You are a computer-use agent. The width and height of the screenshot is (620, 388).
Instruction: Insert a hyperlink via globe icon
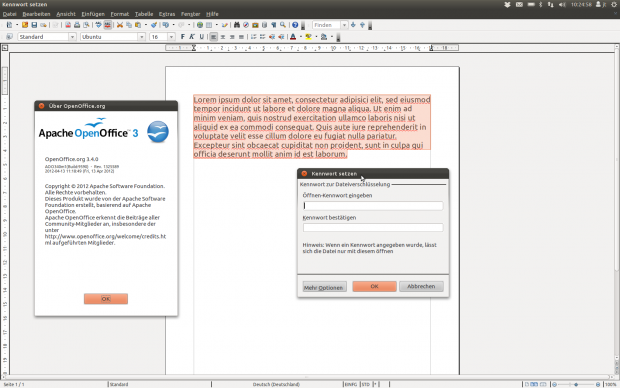click(x=200, y=25)
